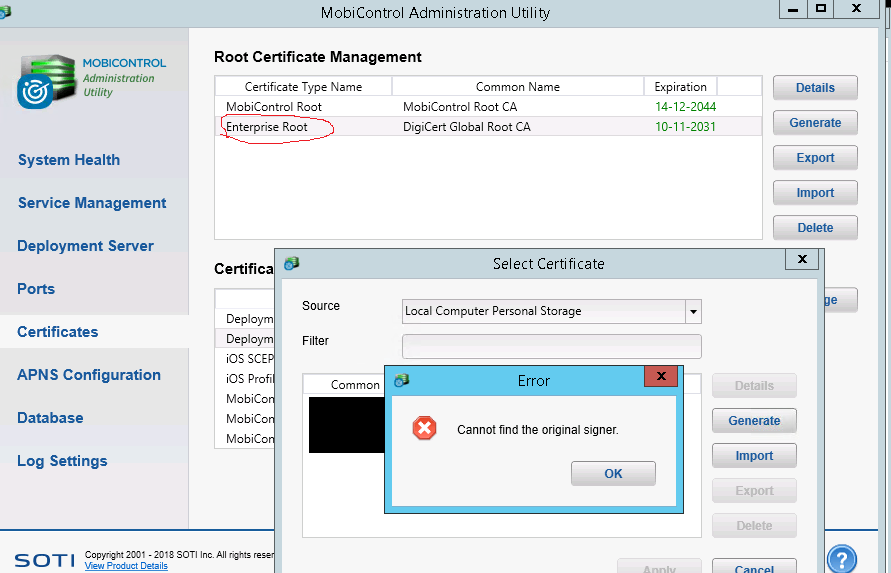
Task: Click Cancel in Select Certificate dialog
Action: coord(754,567)
